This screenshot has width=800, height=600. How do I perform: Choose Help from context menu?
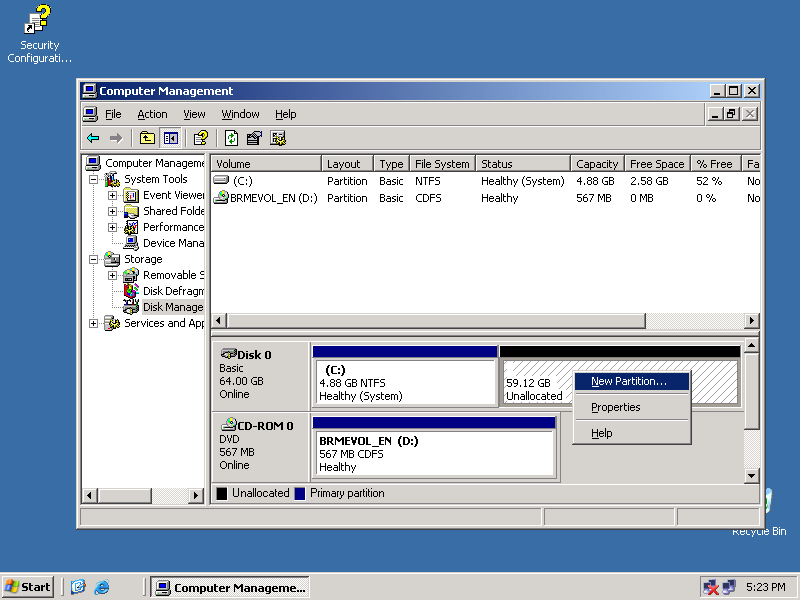632,433
